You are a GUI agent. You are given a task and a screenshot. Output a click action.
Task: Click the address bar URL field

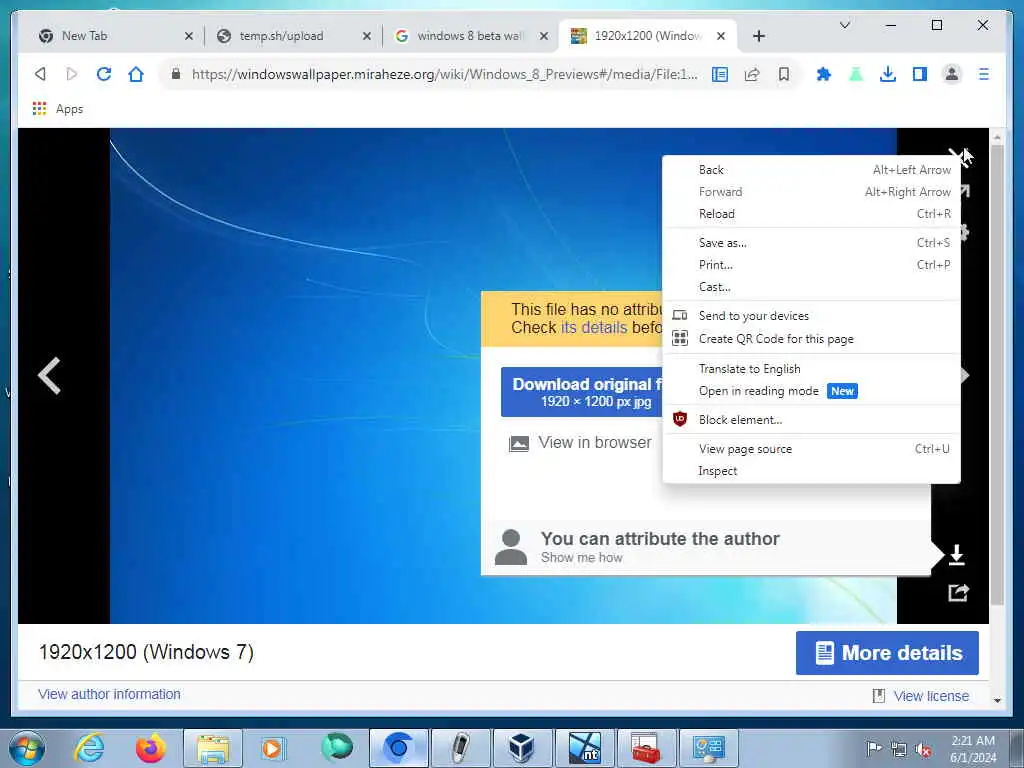444,74
